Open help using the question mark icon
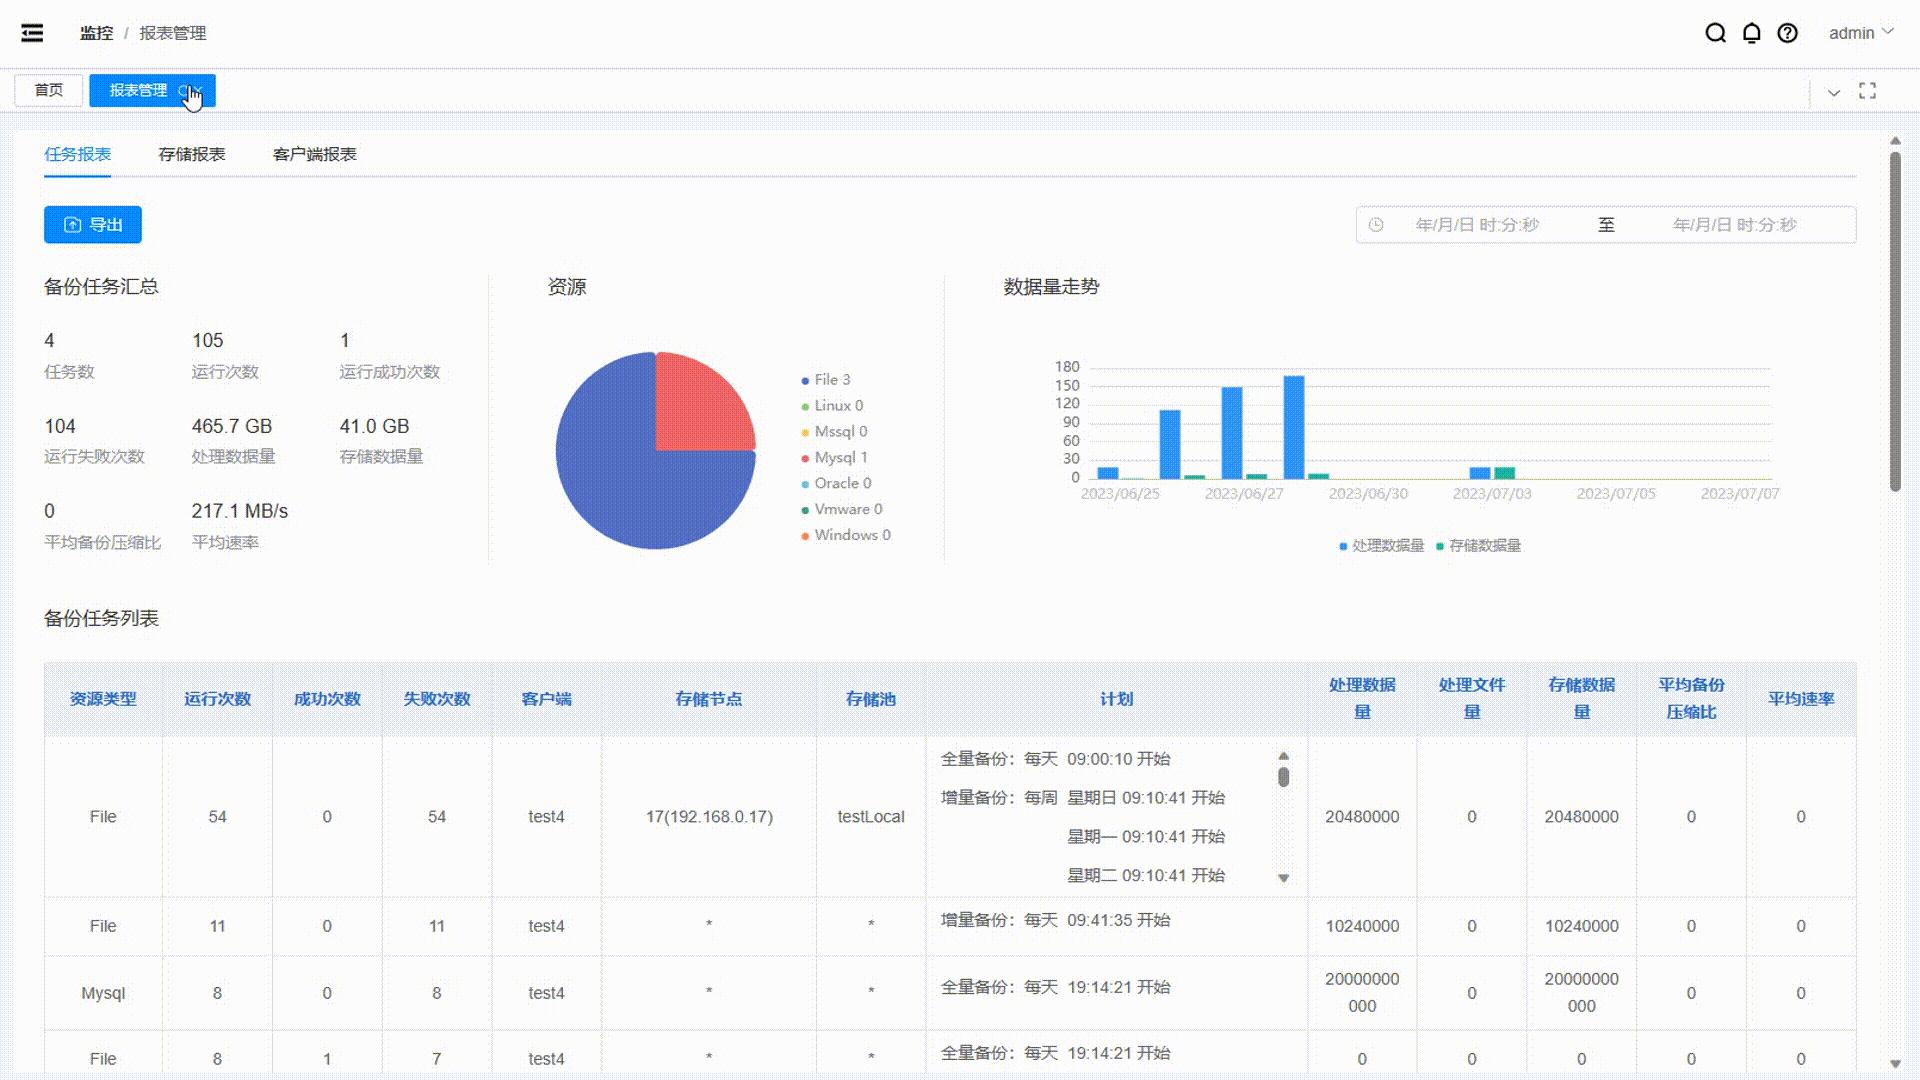Image resolution: width=1920 pixels, height=1080 pixels. (1787, 33)
